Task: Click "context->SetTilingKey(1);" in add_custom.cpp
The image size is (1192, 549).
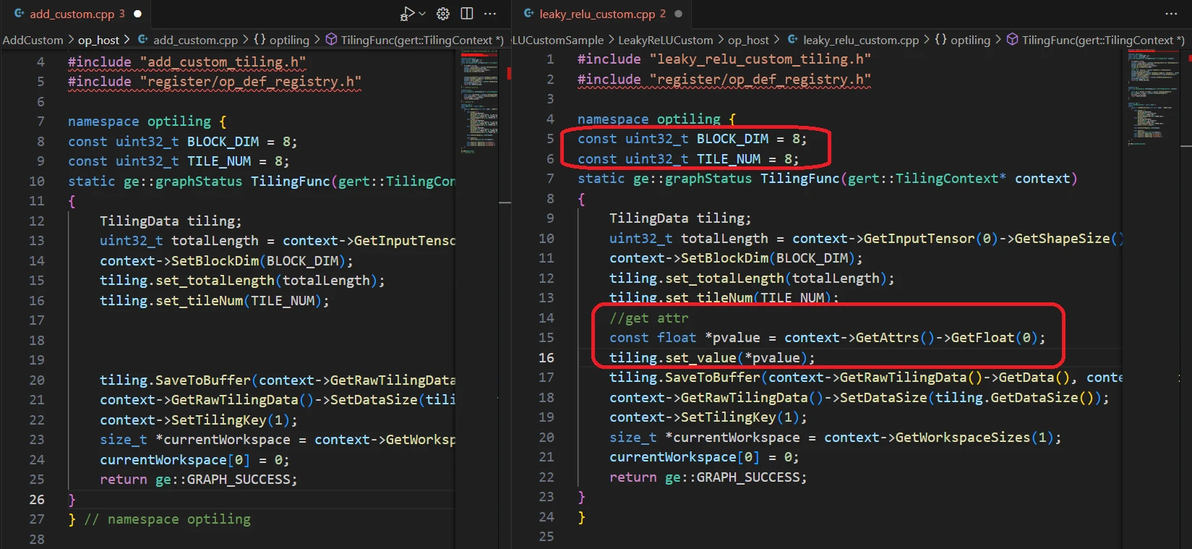Action: [x=198, y=420]
